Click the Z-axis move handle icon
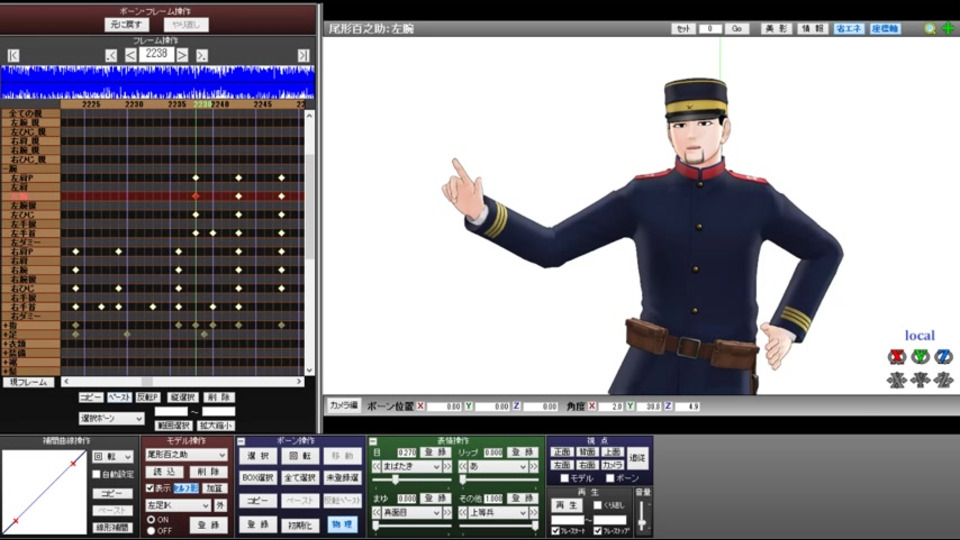960x540 pixels. (943, 380)
